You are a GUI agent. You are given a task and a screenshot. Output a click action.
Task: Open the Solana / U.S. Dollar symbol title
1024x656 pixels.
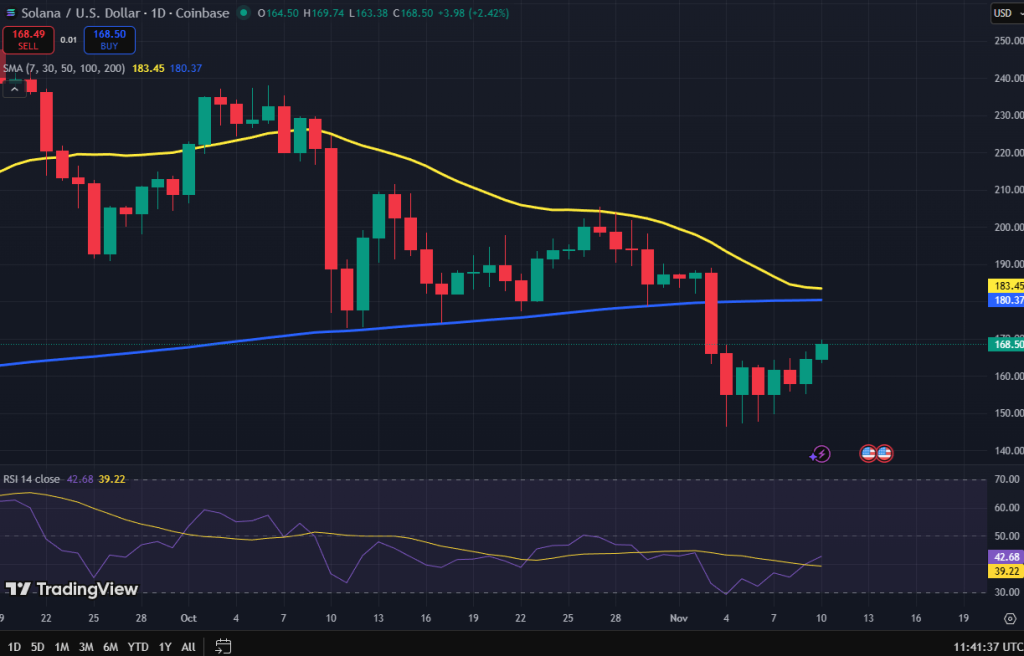(x=125, y=13)
